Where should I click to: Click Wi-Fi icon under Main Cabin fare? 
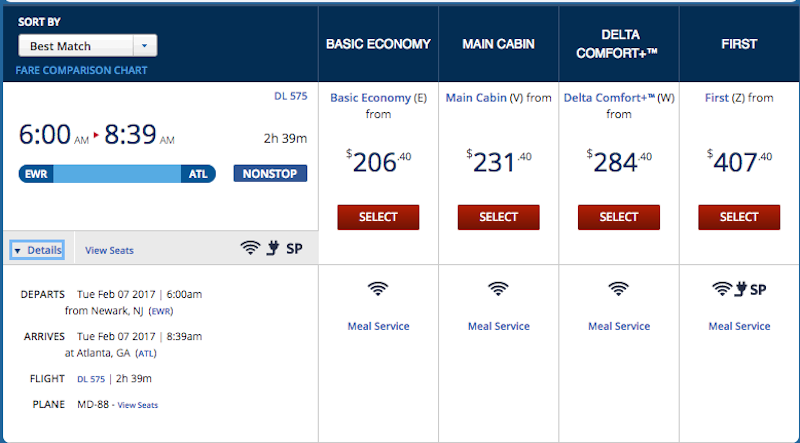click(498, 289)
